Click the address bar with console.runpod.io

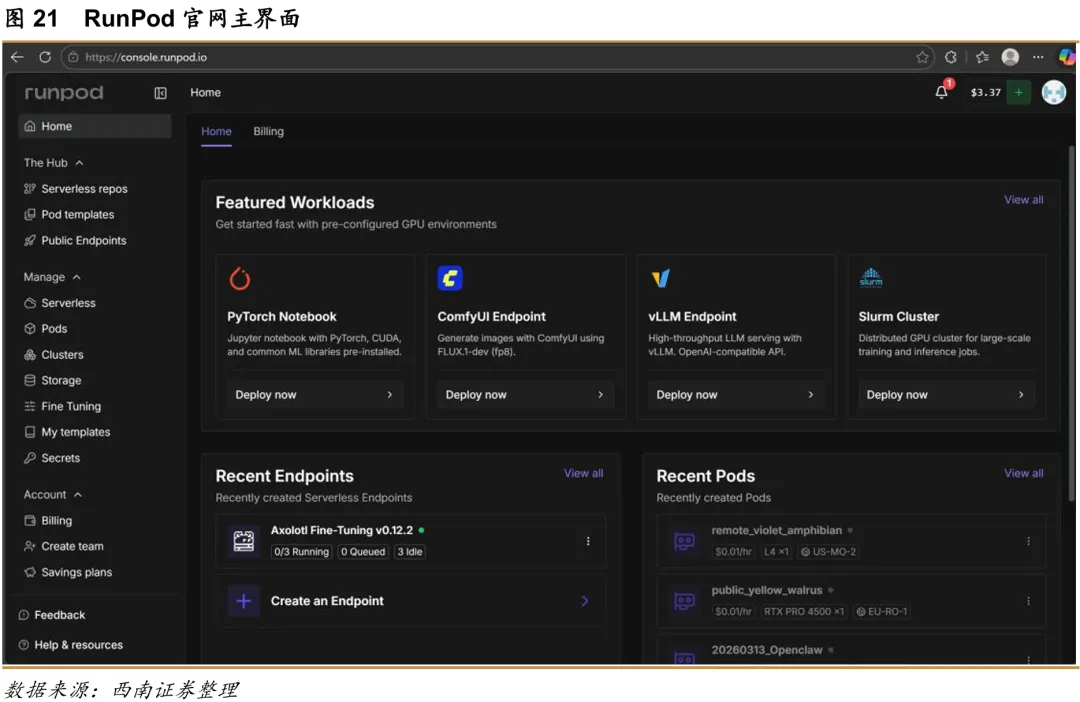point(497,57)
